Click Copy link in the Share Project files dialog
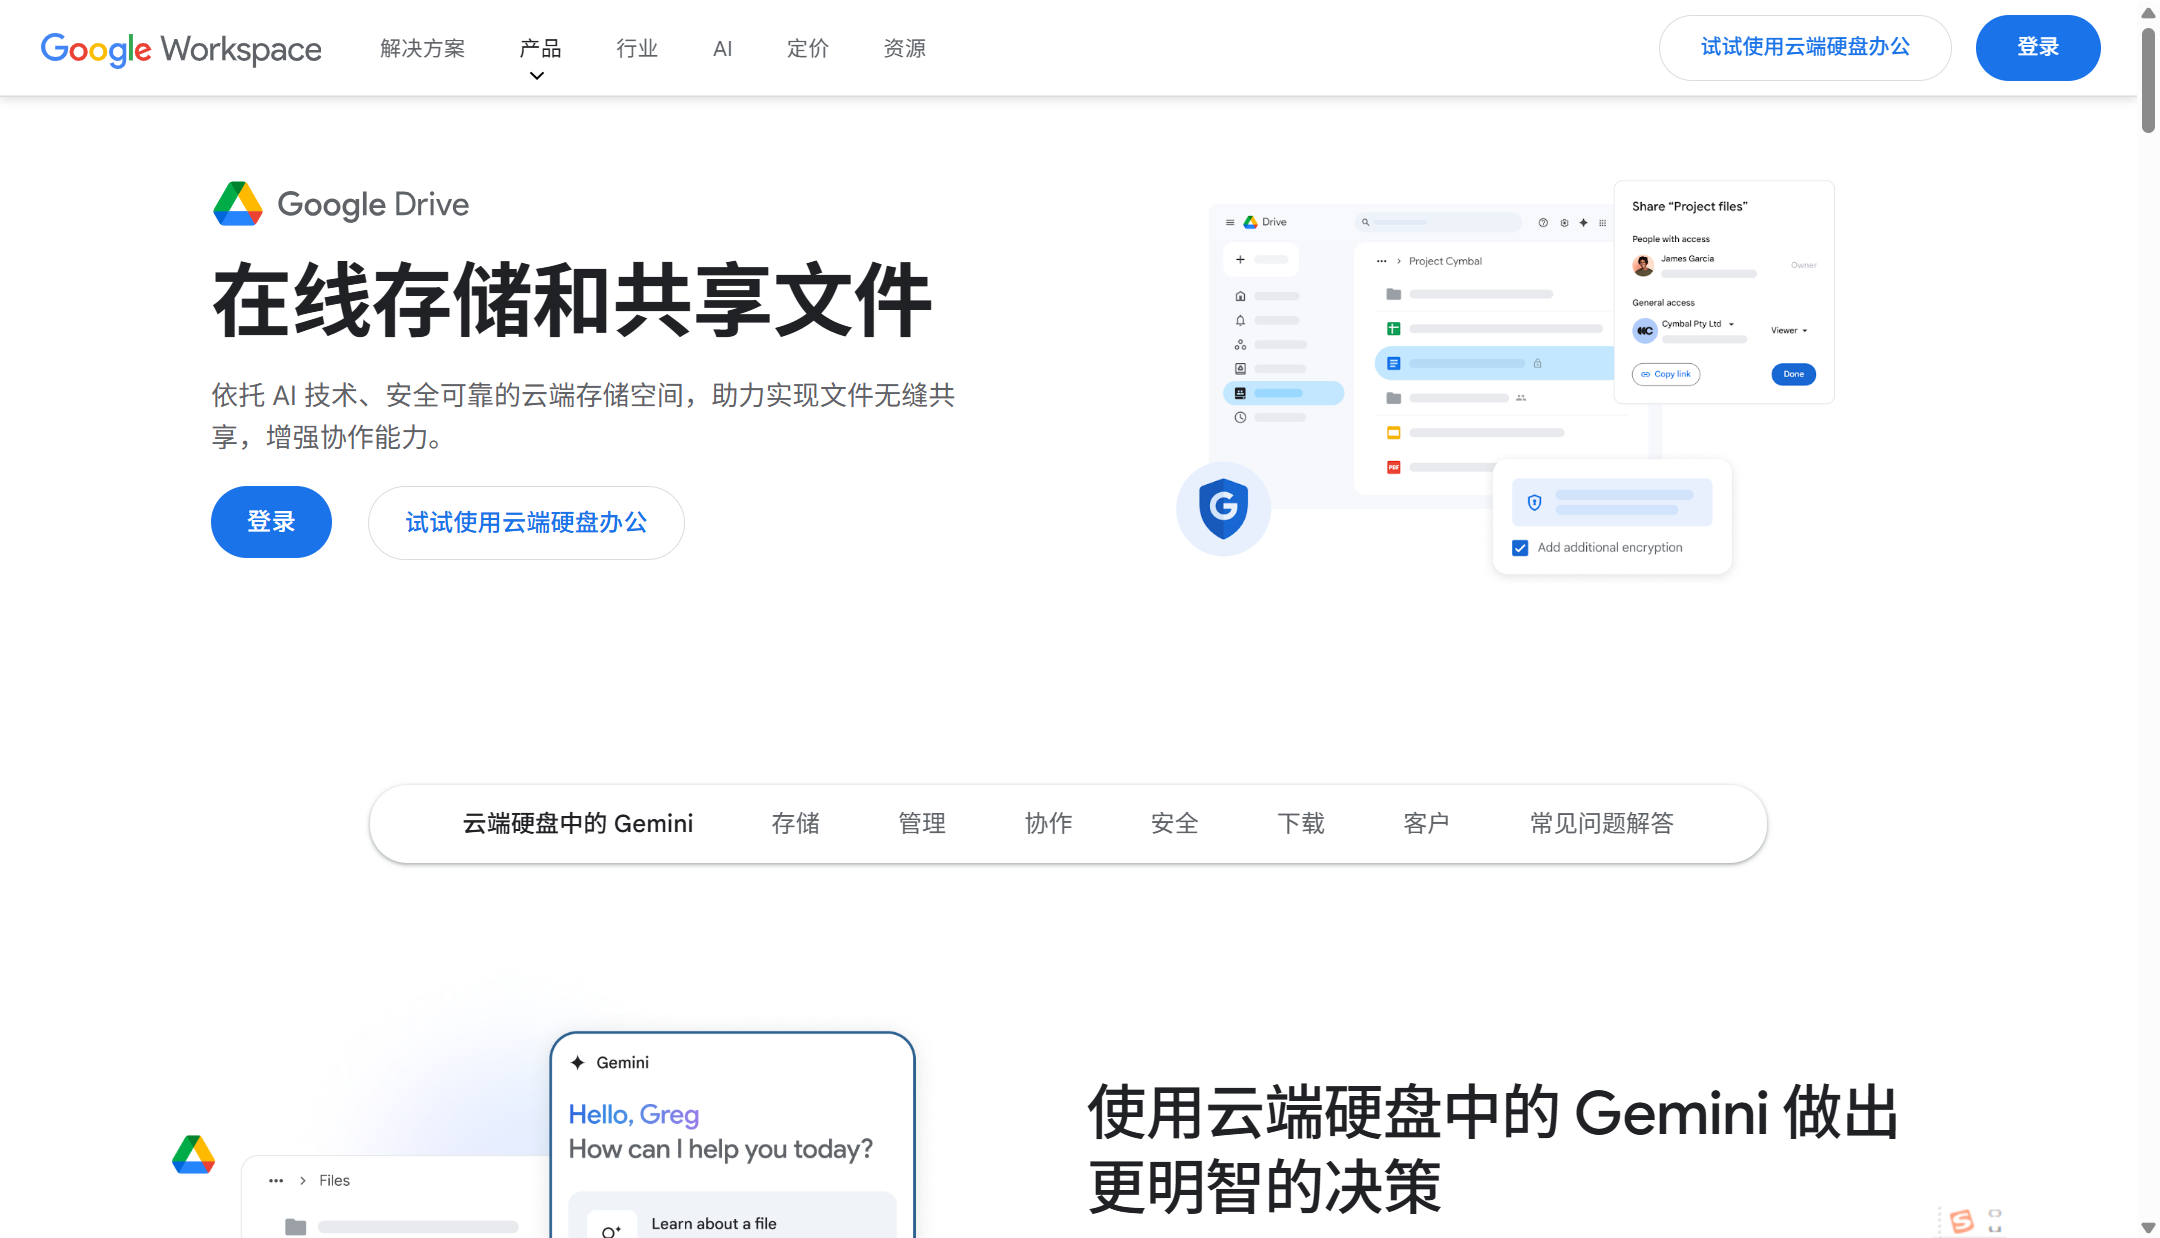2160x1238 pixels. [1665, 374]
